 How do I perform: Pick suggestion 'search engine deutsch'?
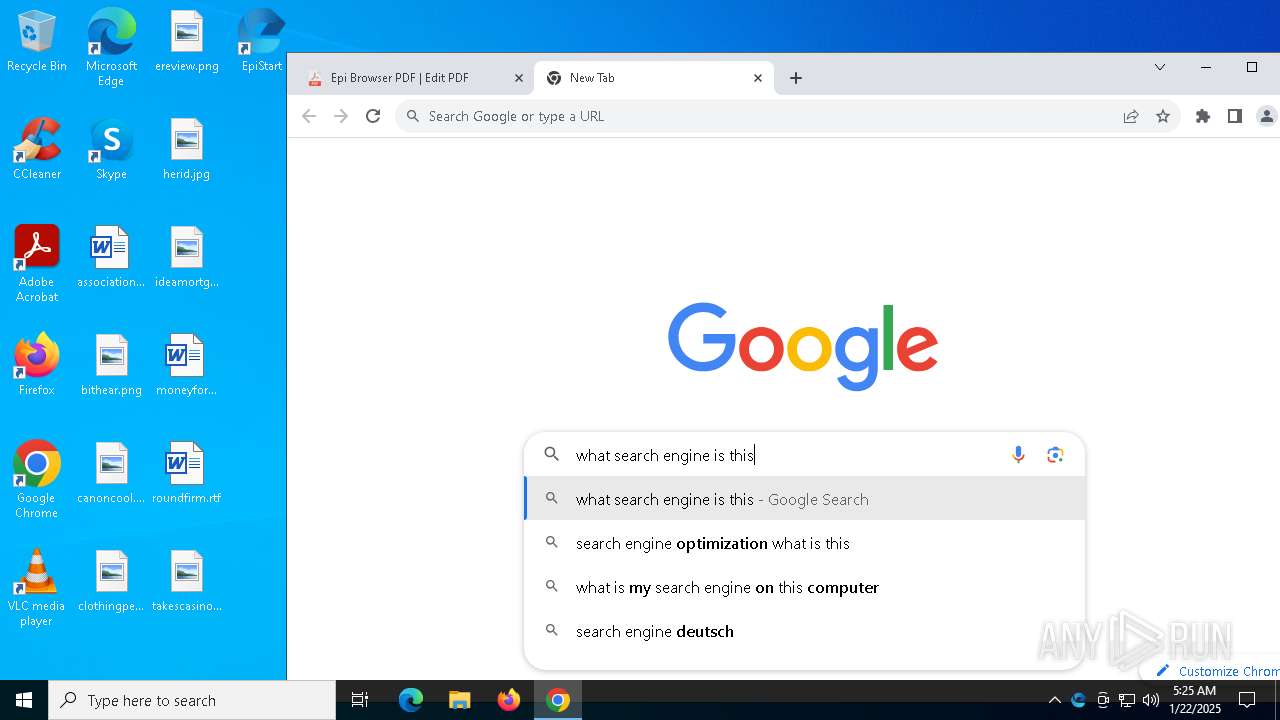(x=805, y=631)
